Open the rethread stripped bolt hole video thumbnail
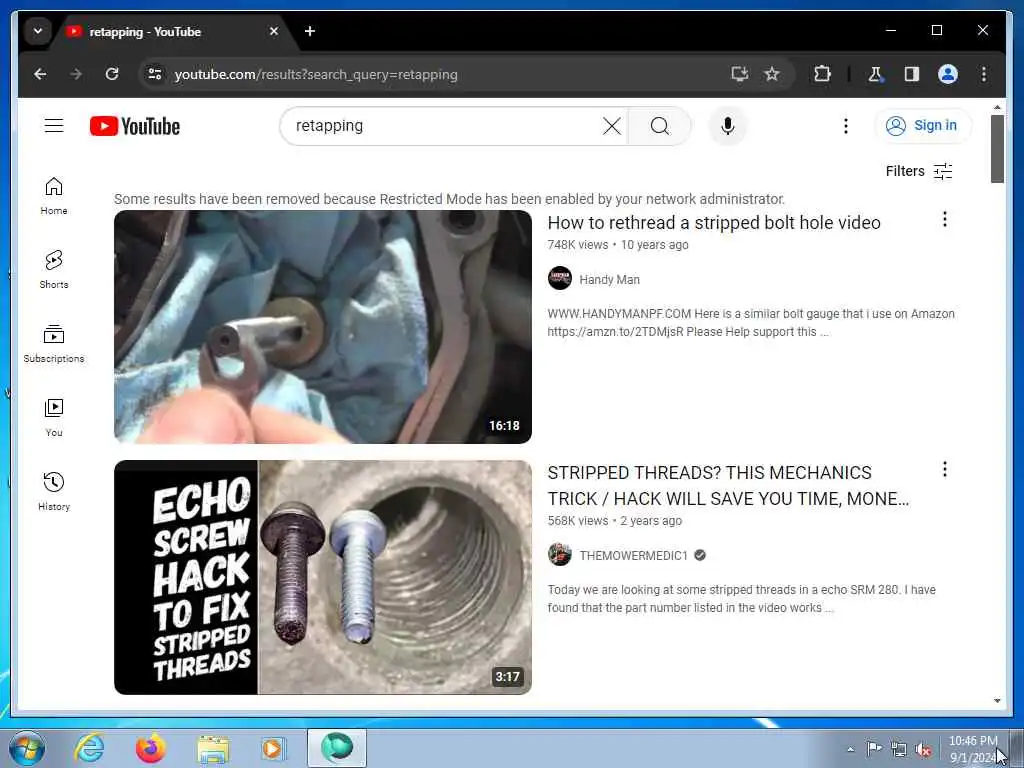Viewport: 1024px width, 768px height. coord(323,327)
